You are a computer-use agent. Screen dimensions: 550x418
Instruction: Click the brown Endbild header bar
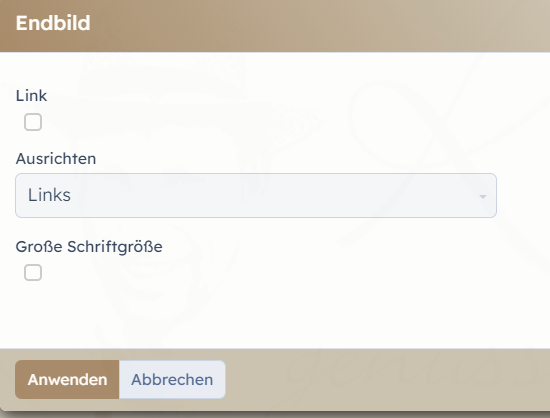click(x=275, y=26)
